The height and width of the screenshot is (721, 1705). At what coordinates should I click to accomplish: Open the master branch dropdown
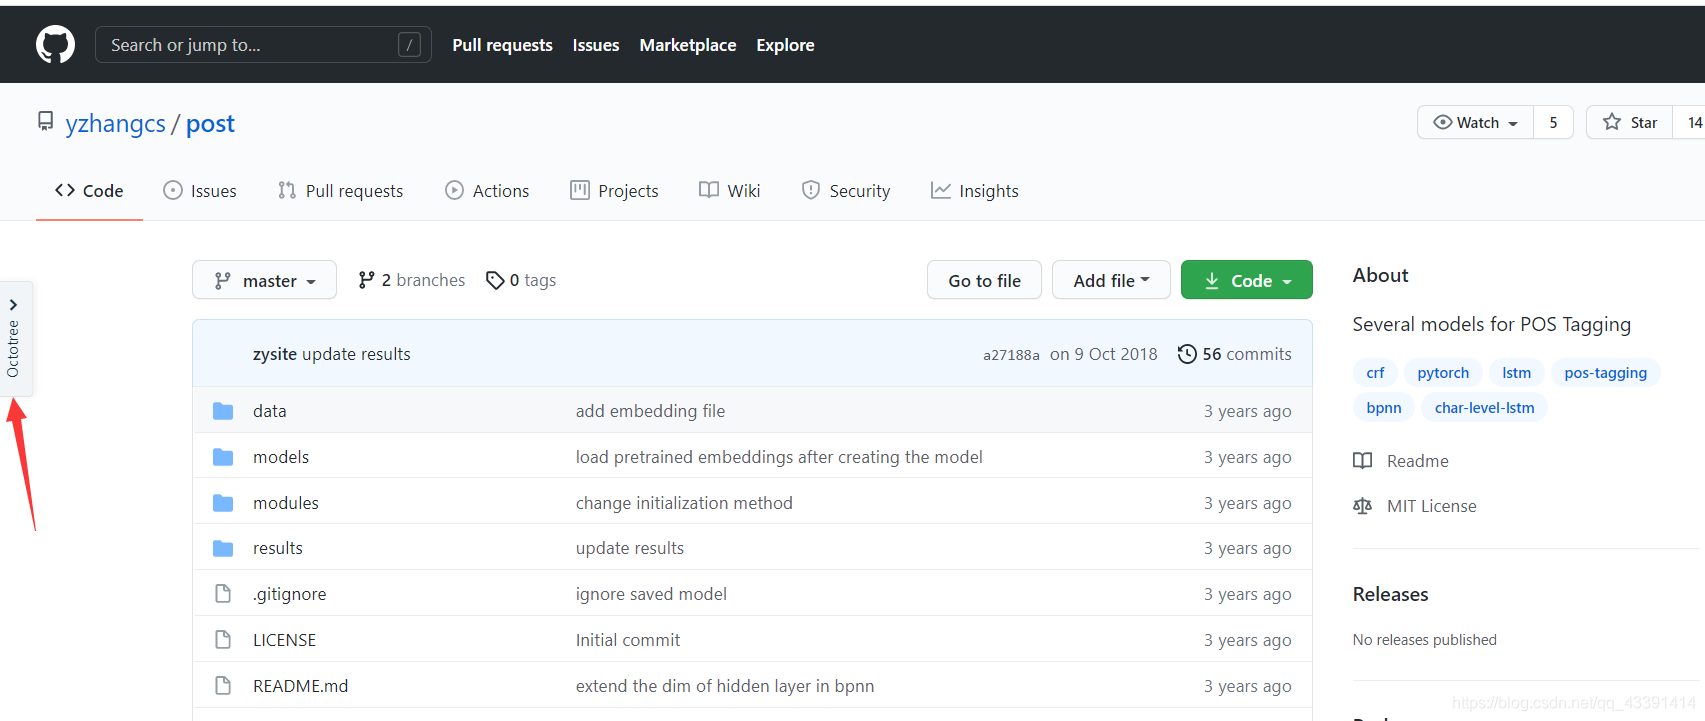[x=264, y=280]
